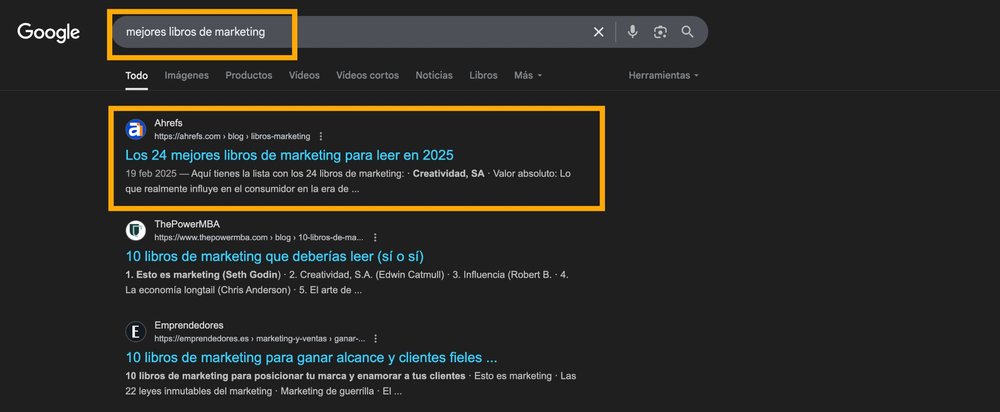Click the Ahrefs site favicon
The image size is (1000, 412).
[136, 129]
